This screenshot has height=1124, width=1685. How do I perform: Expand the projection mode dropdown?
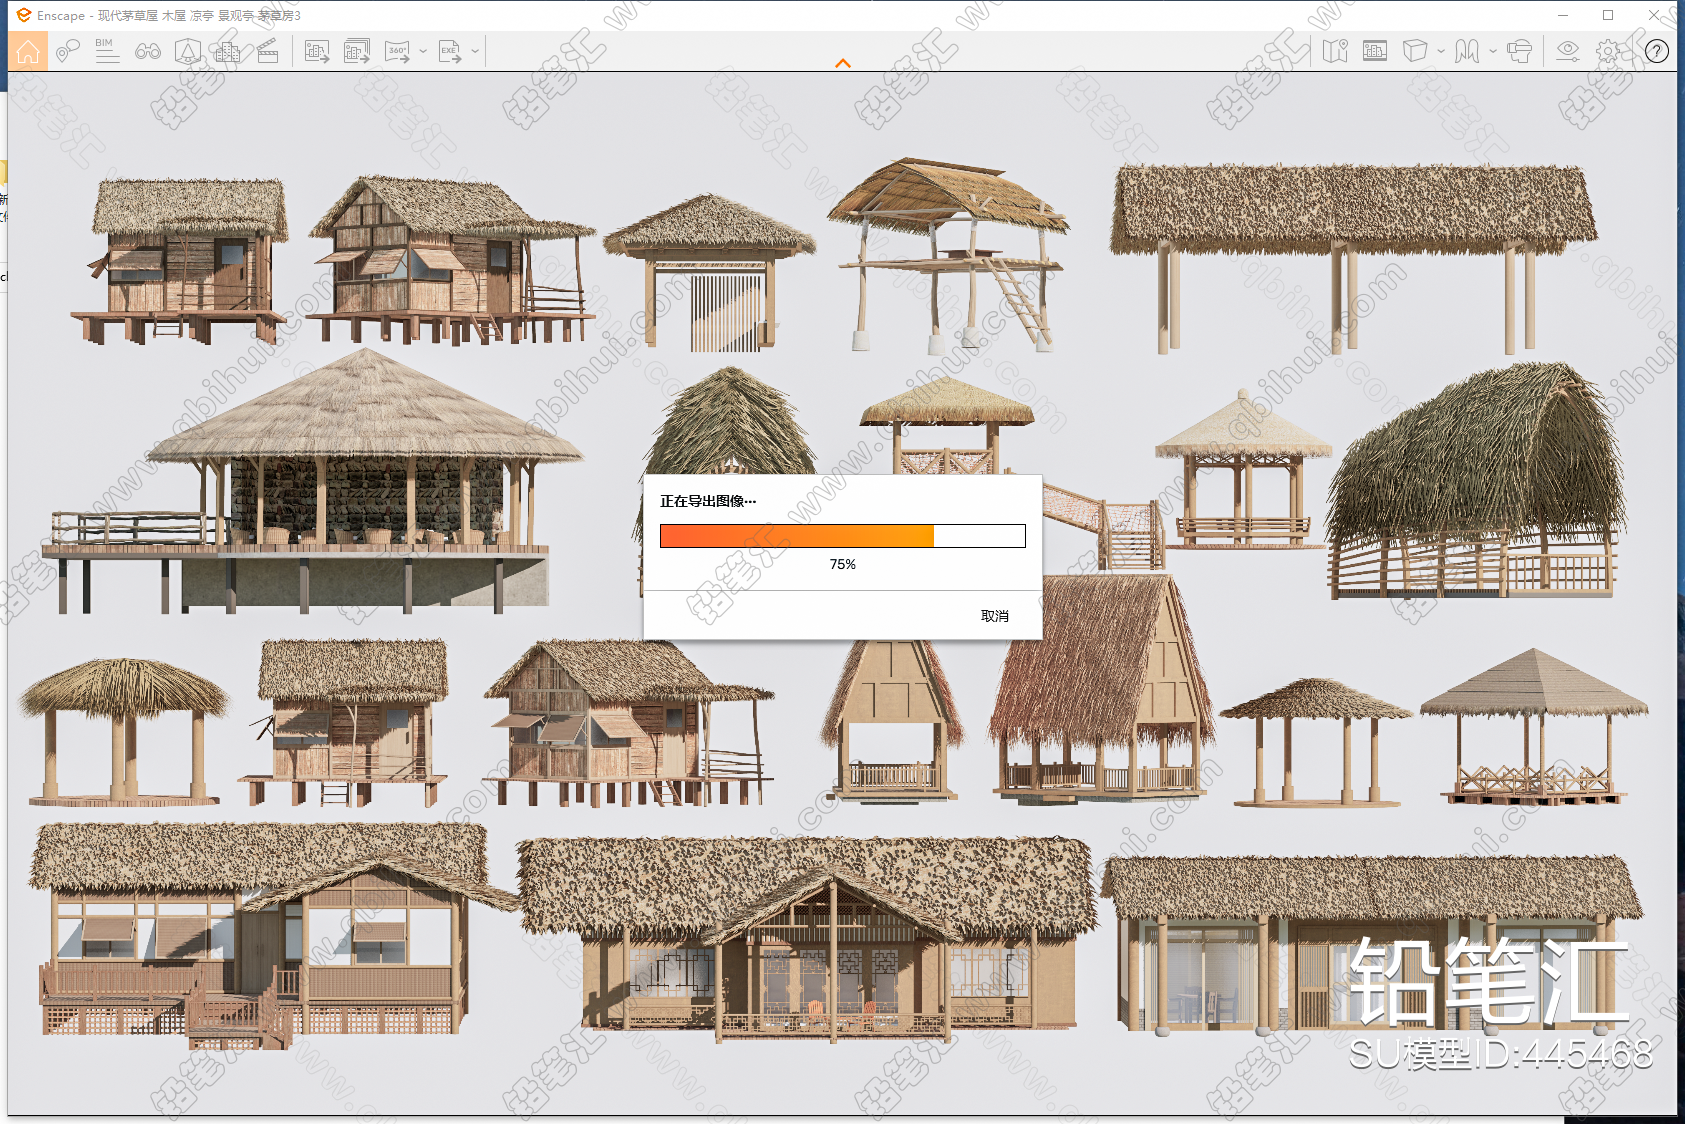[1440, 51]
